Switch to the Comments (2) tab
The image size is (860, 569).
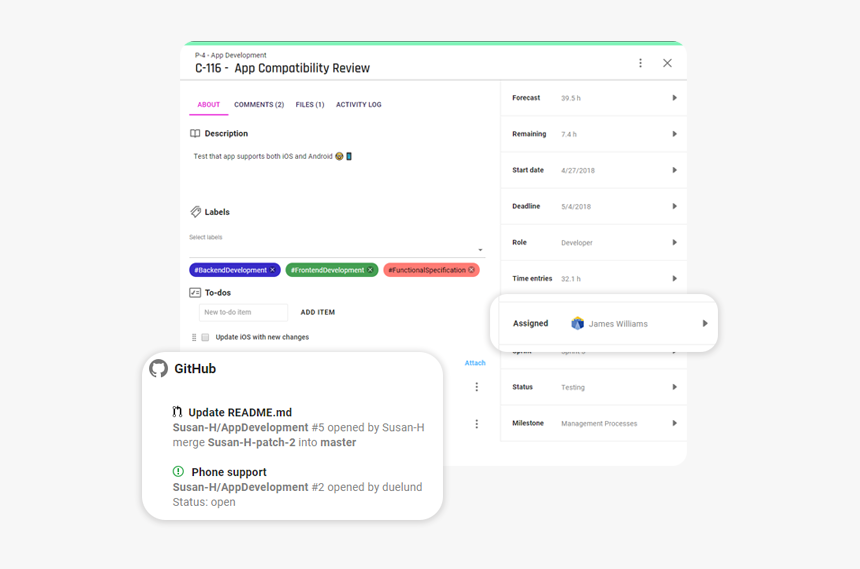(x=259, y=105)
